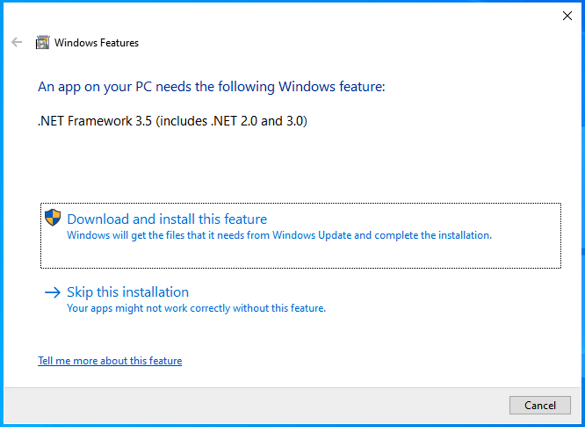
Task: Cancel the Windows Features dialog
Action: point(540,405)
